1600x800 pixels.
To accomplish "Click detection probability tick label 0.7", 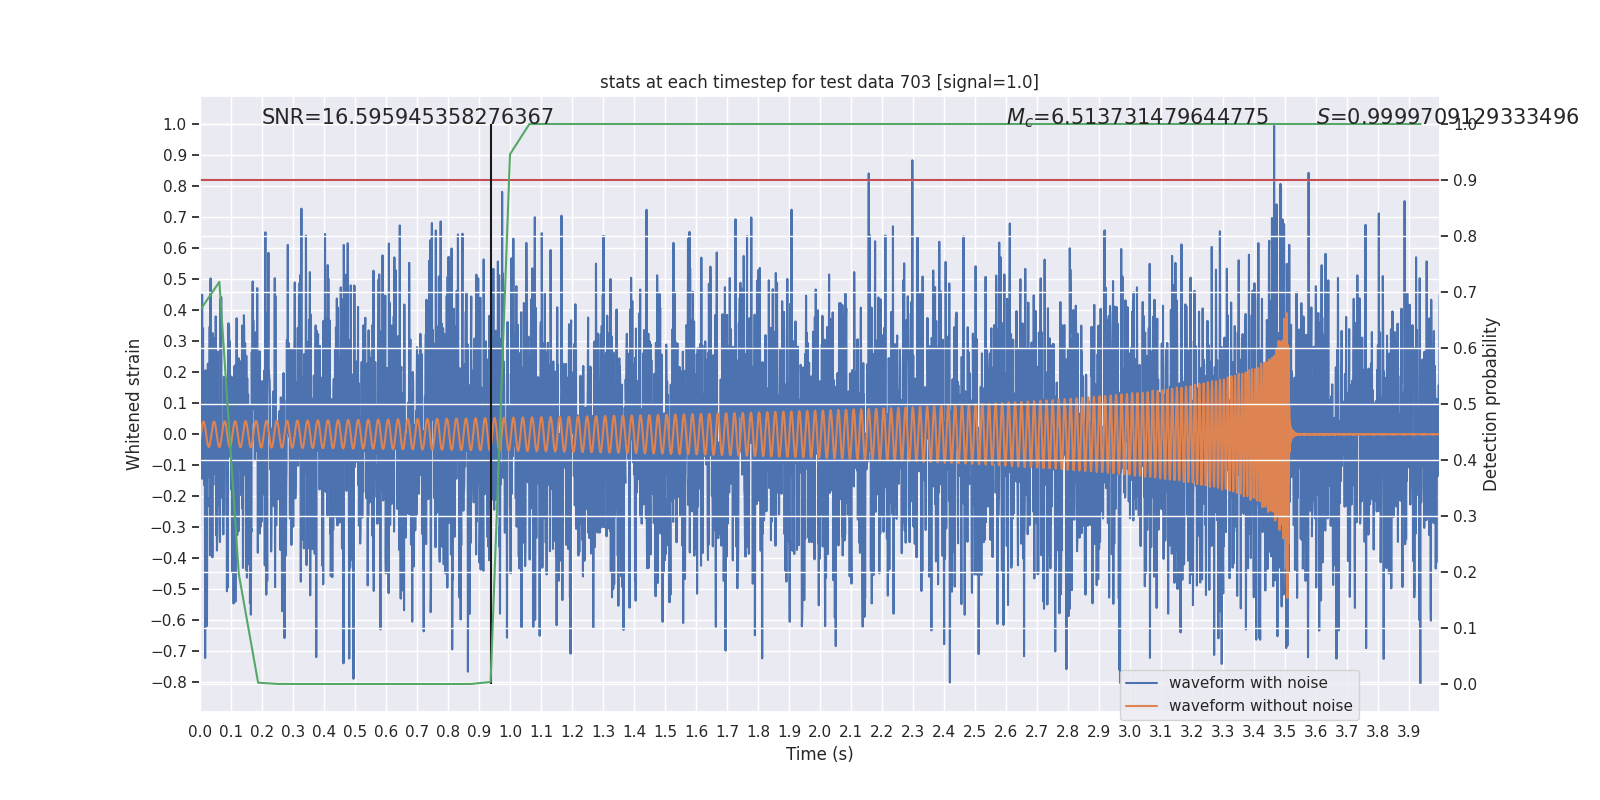I will pyautogui.click(x=1465, y=293).
